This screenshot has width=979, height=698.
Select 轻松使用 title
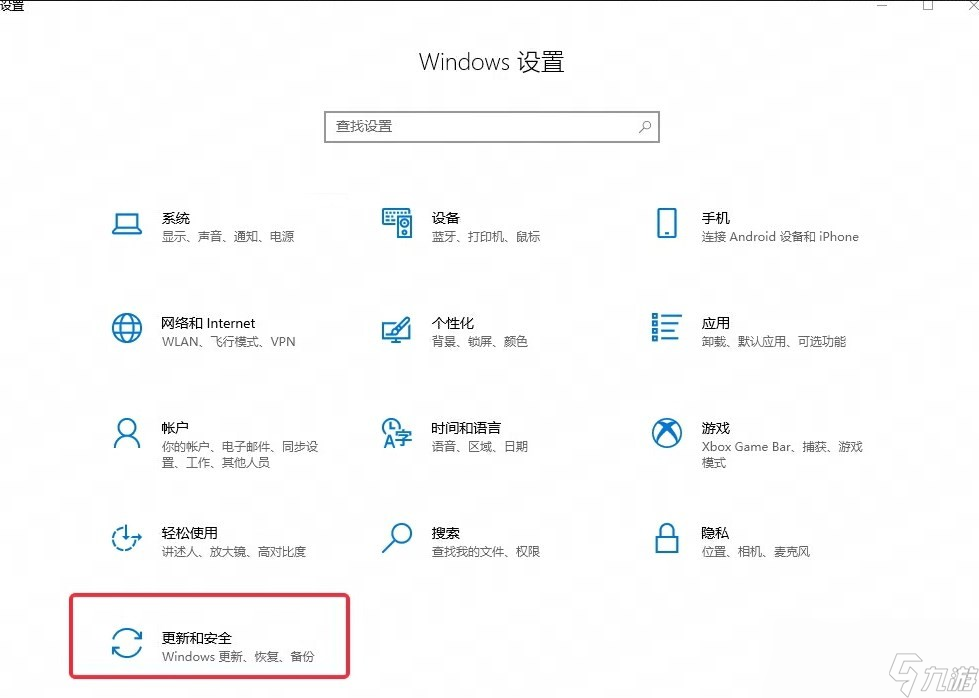(x=189, y=533)
